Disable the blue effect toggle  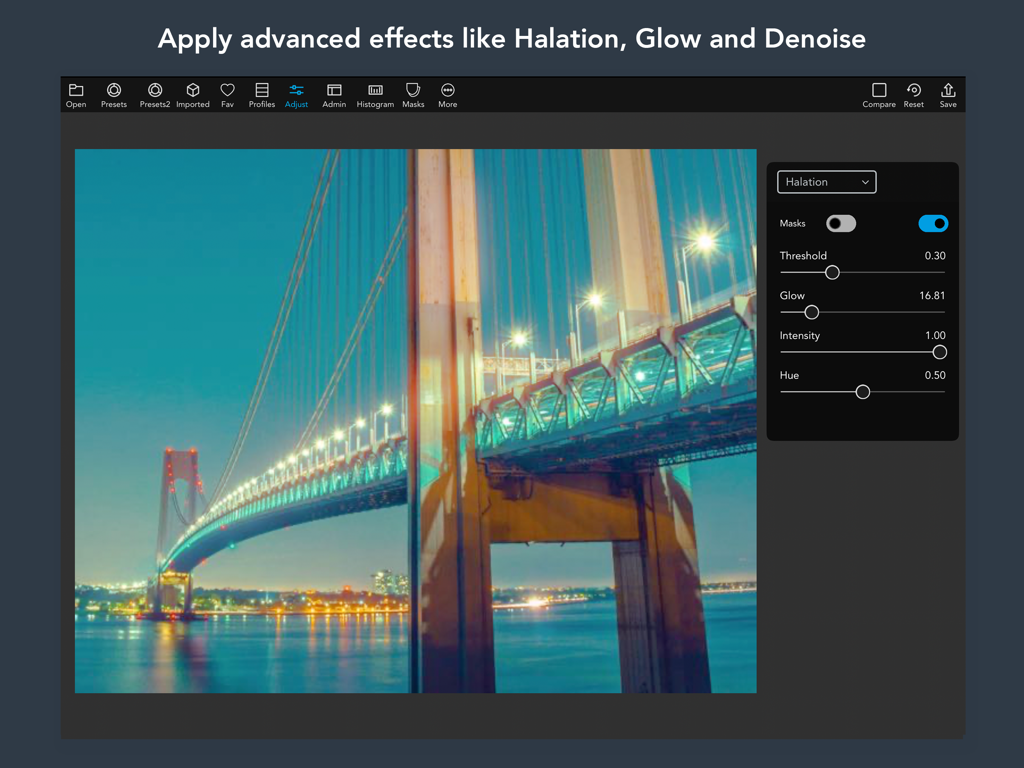click(932, 223)
